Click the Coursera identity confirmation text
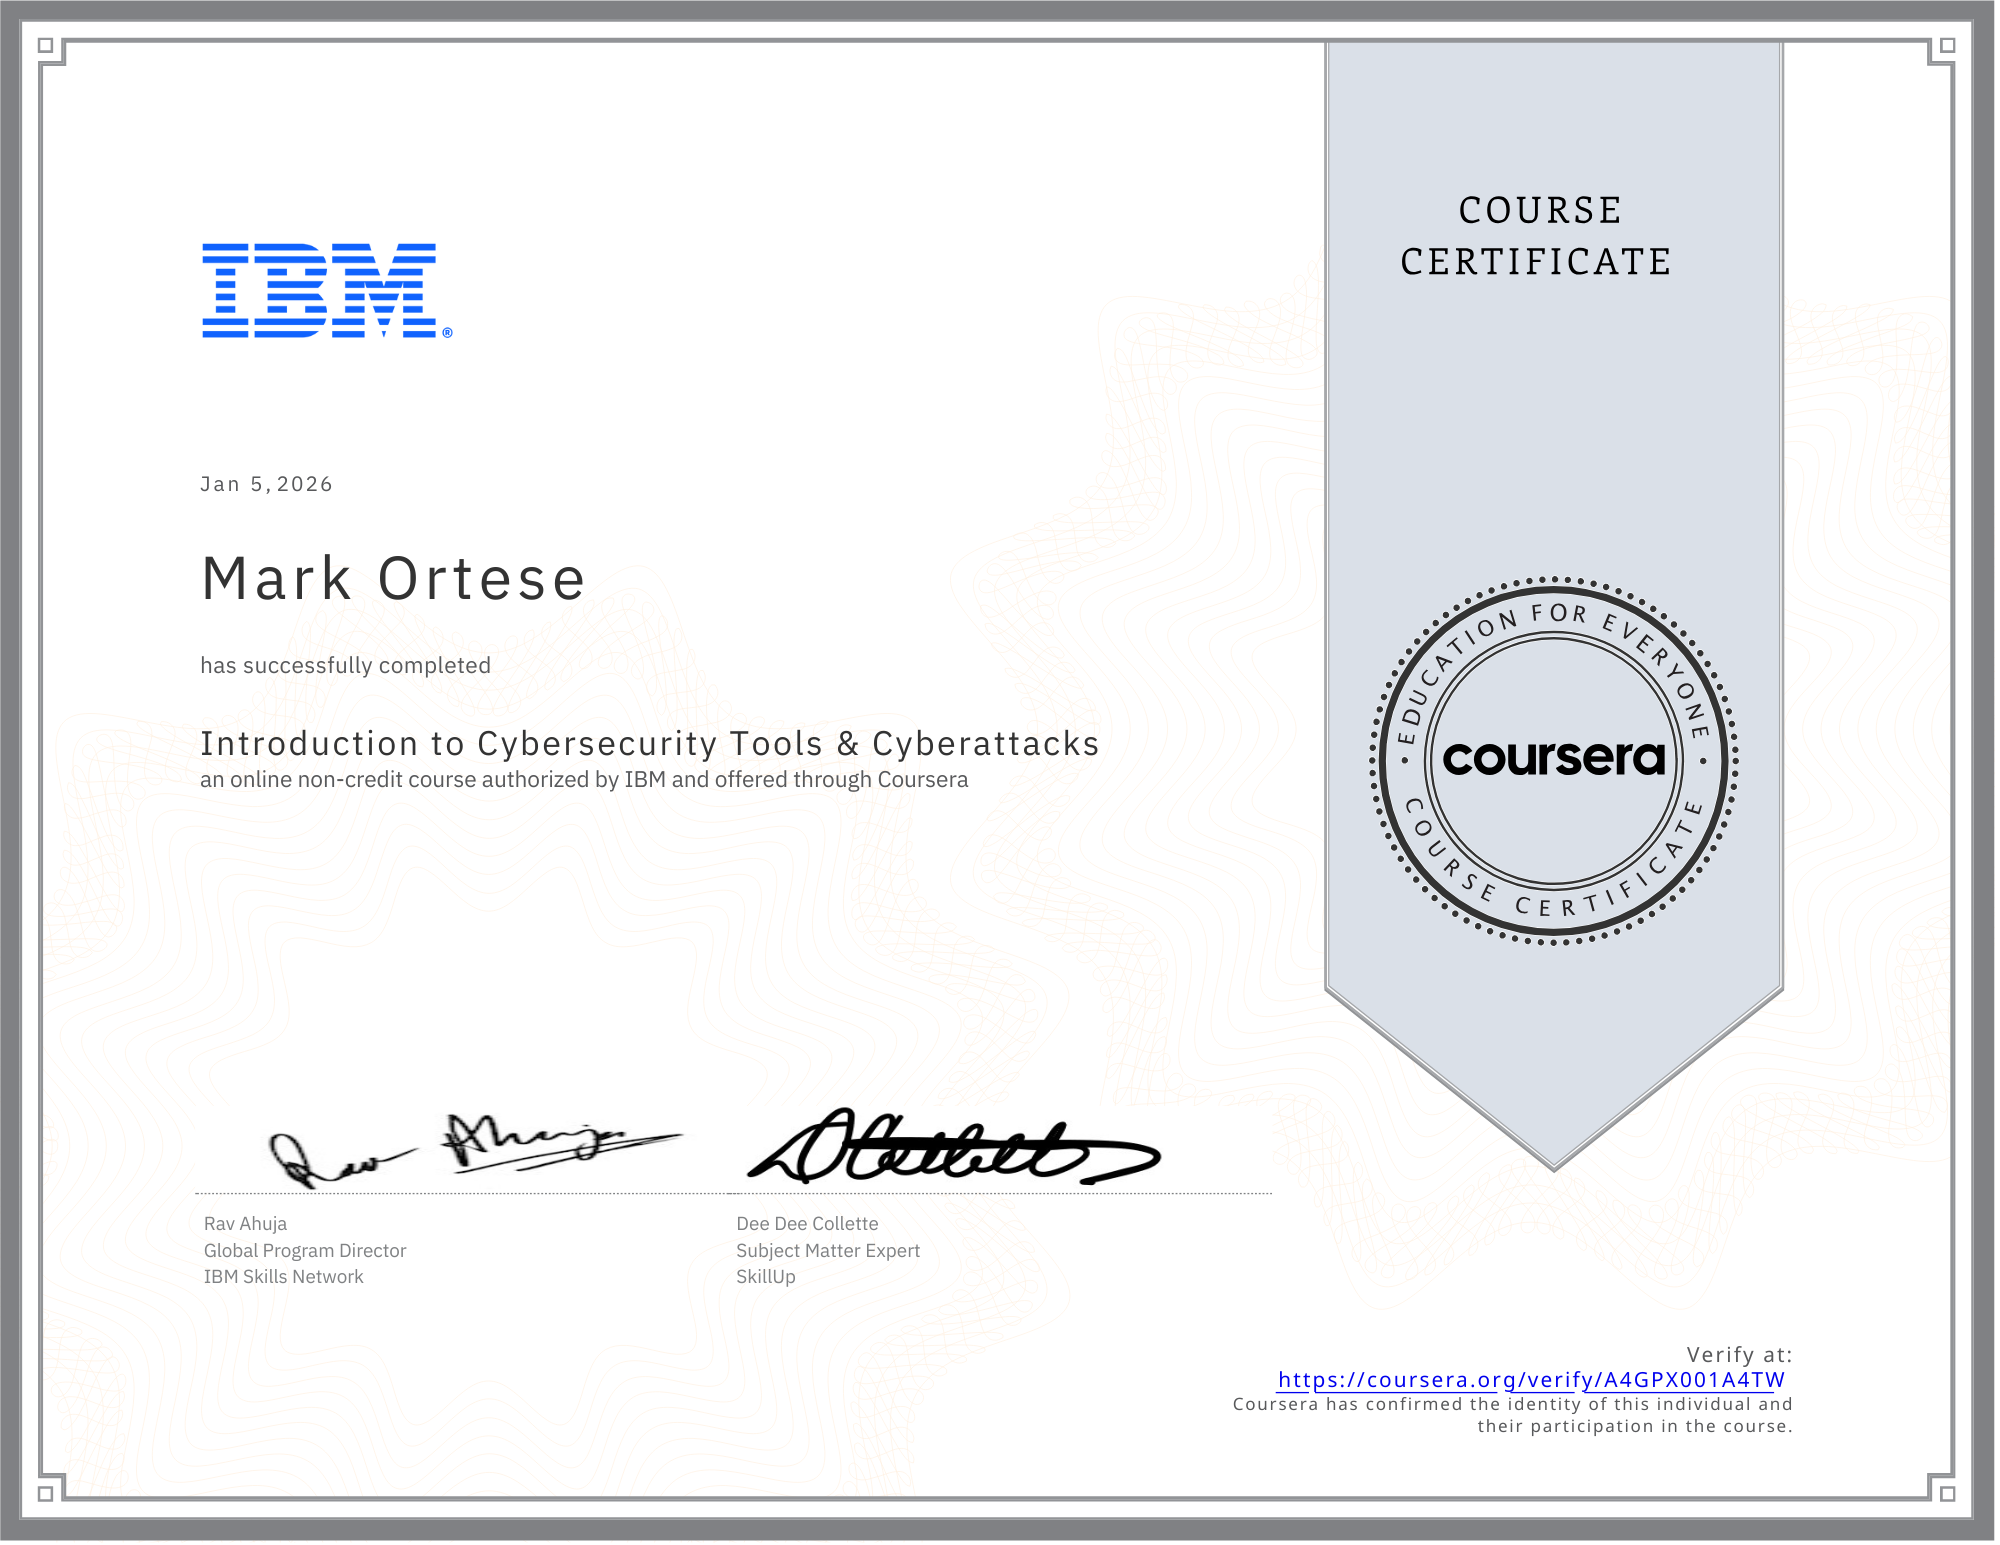The image size is (2000, 1545). click(1512, 1414)
